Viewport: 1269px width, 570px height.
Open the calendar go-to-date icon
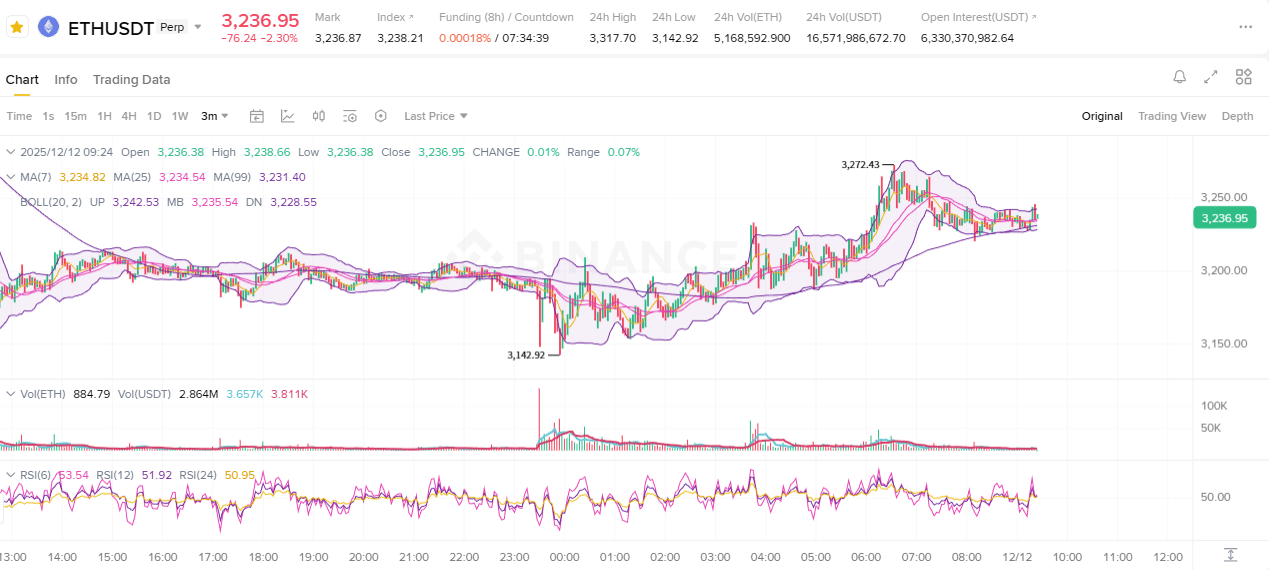click(x=256, y=116)
